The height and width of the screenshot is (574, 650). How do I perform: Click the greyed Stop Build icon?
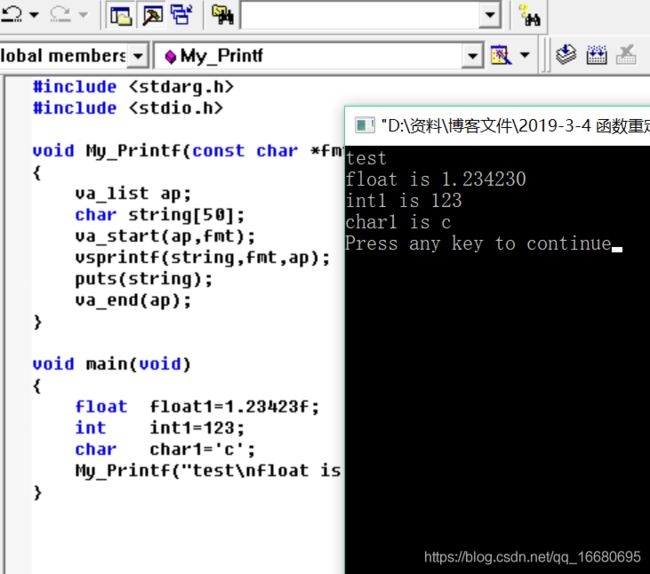click(626, 55)
